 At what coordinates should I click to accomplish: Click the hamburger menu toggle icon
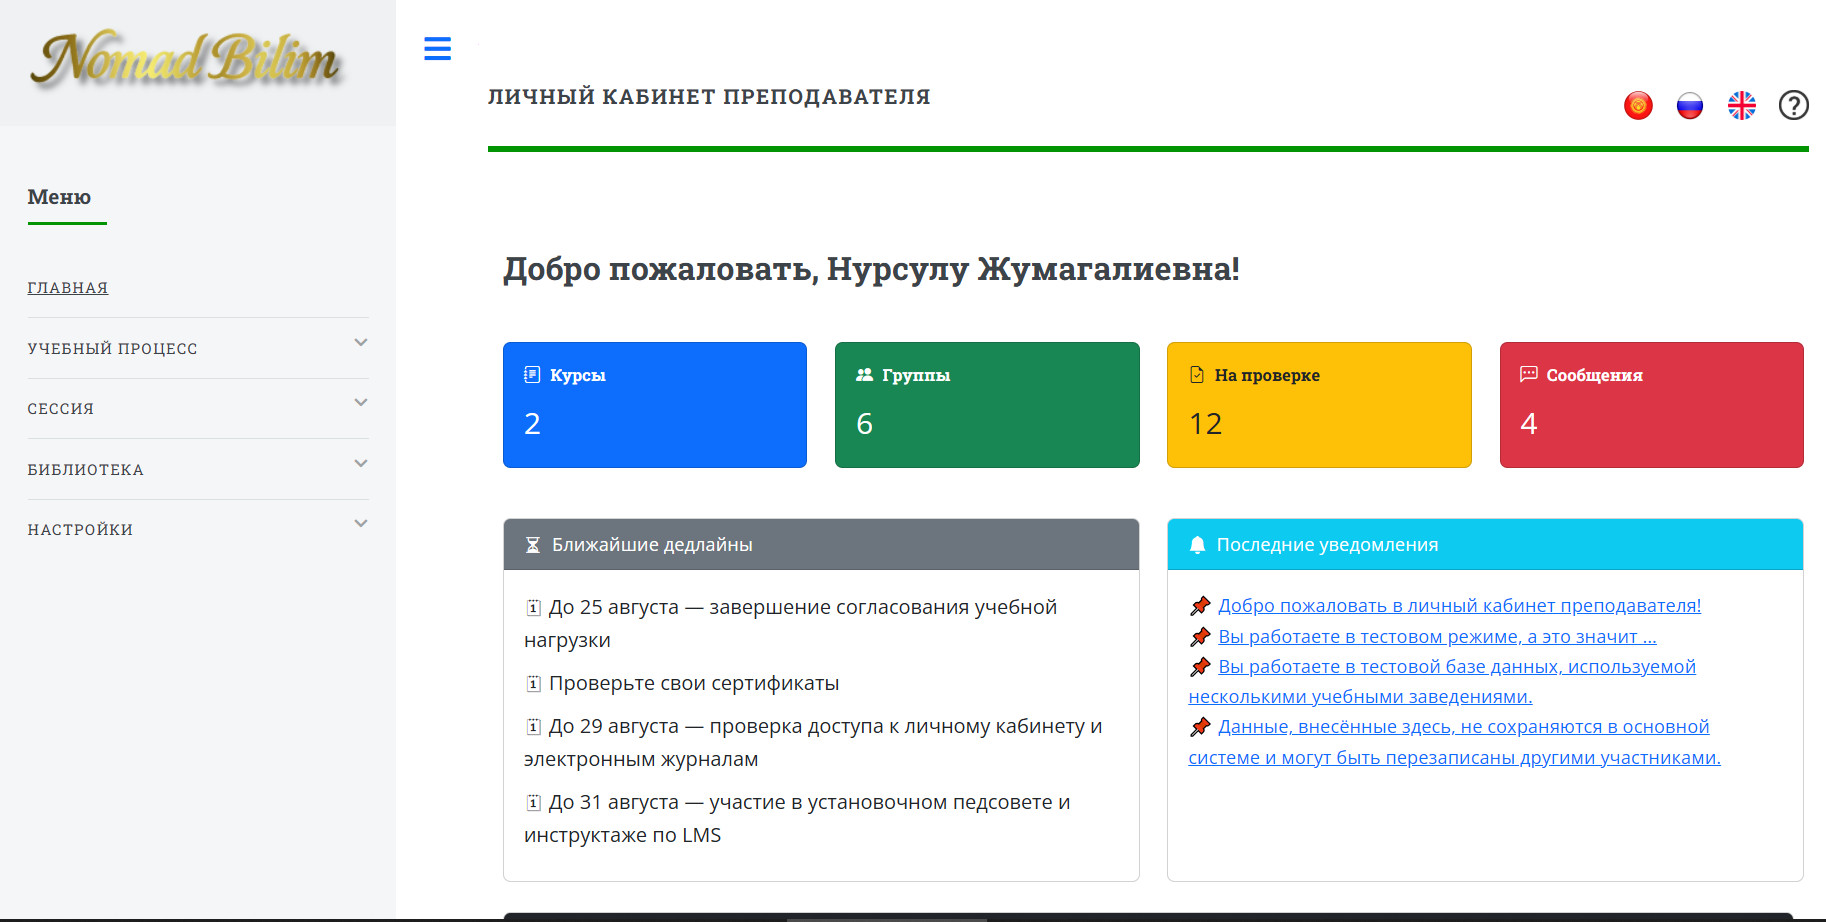pos(437,48)
